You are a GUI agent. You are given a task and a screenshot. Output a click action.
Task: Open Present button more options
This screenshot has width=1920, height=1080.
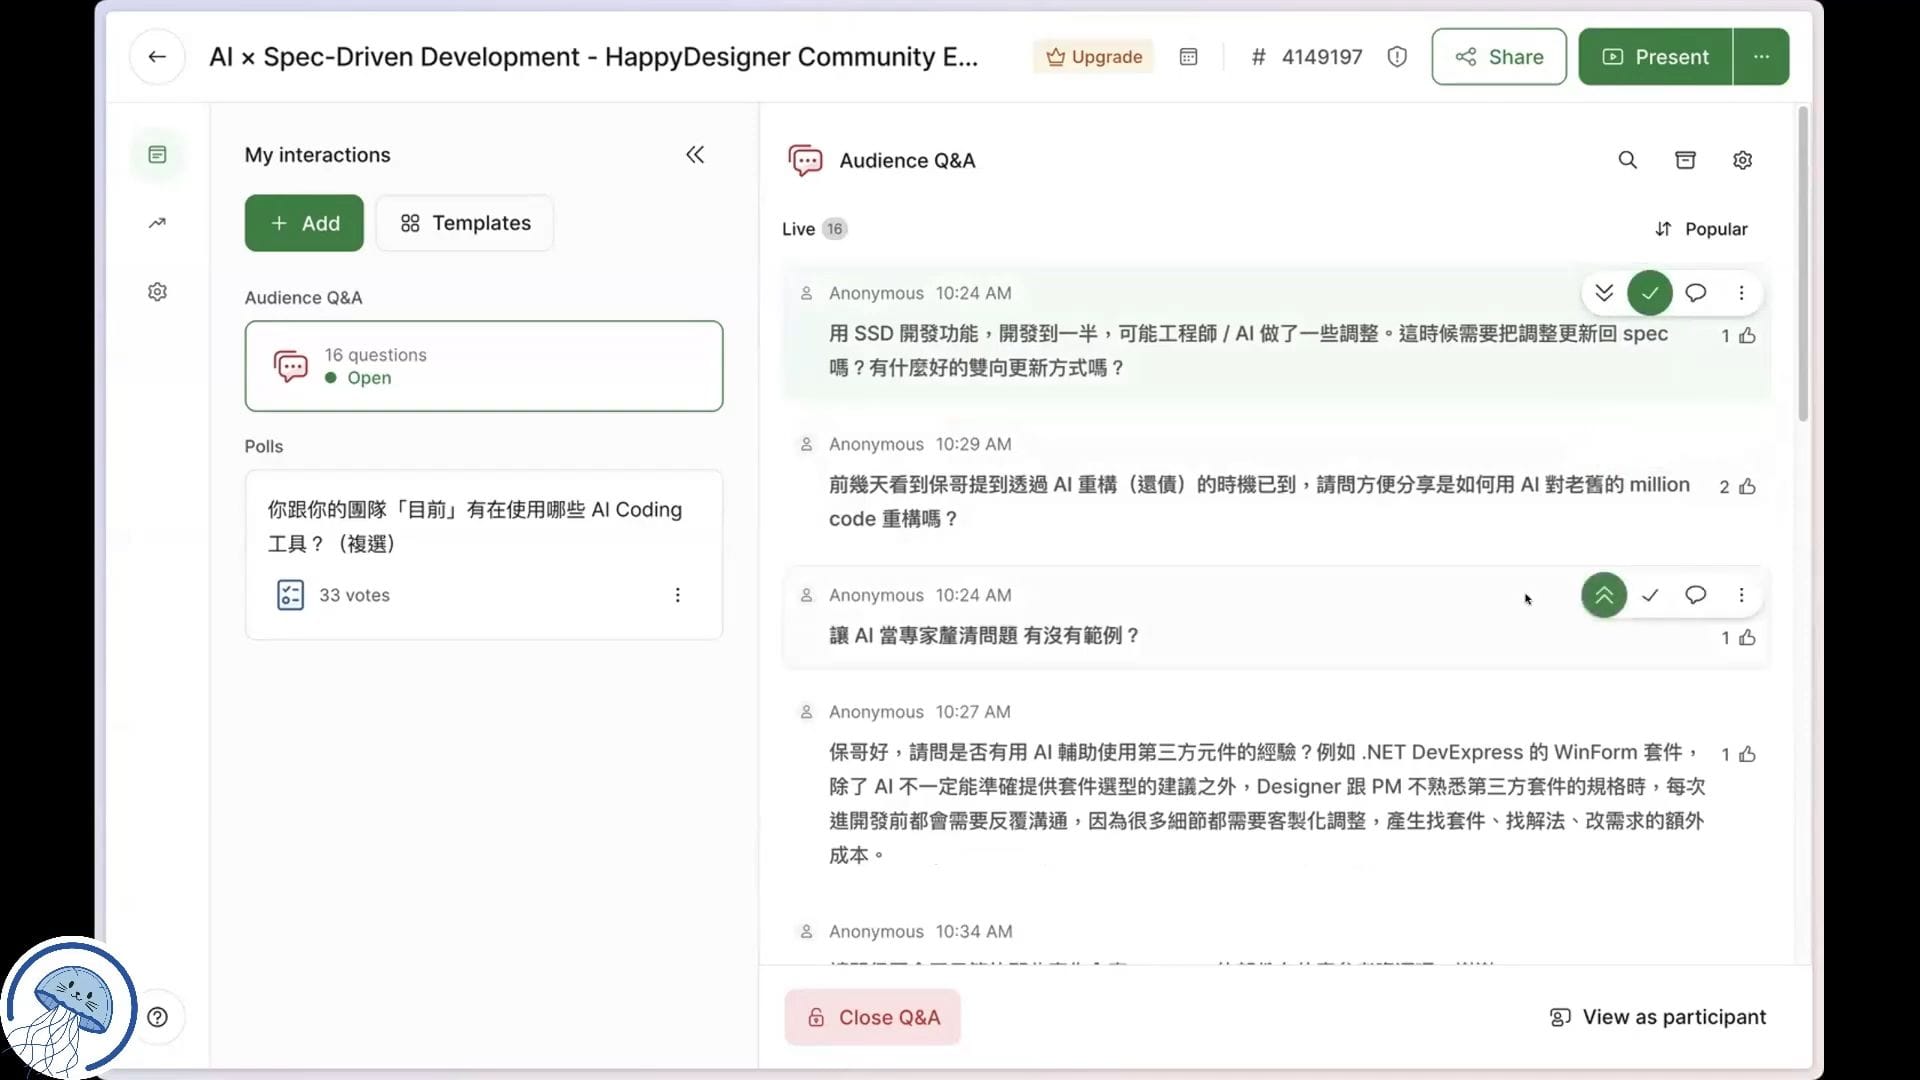(1761, 57)
